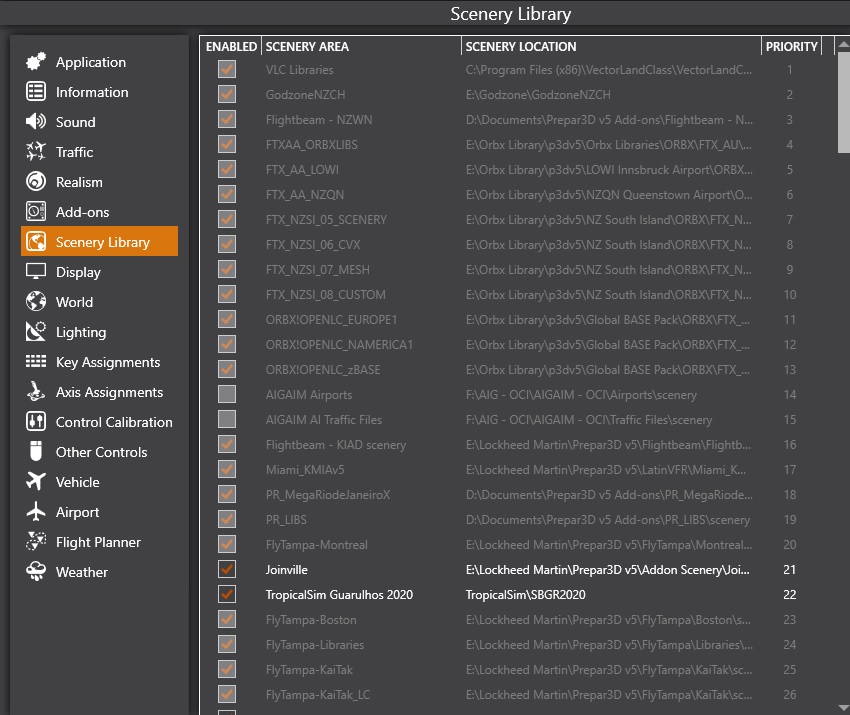Click the Control Calibration sliders icon
Image resolution: width=850 pixels, height=715 pixels.
click(x=36, y=422)
